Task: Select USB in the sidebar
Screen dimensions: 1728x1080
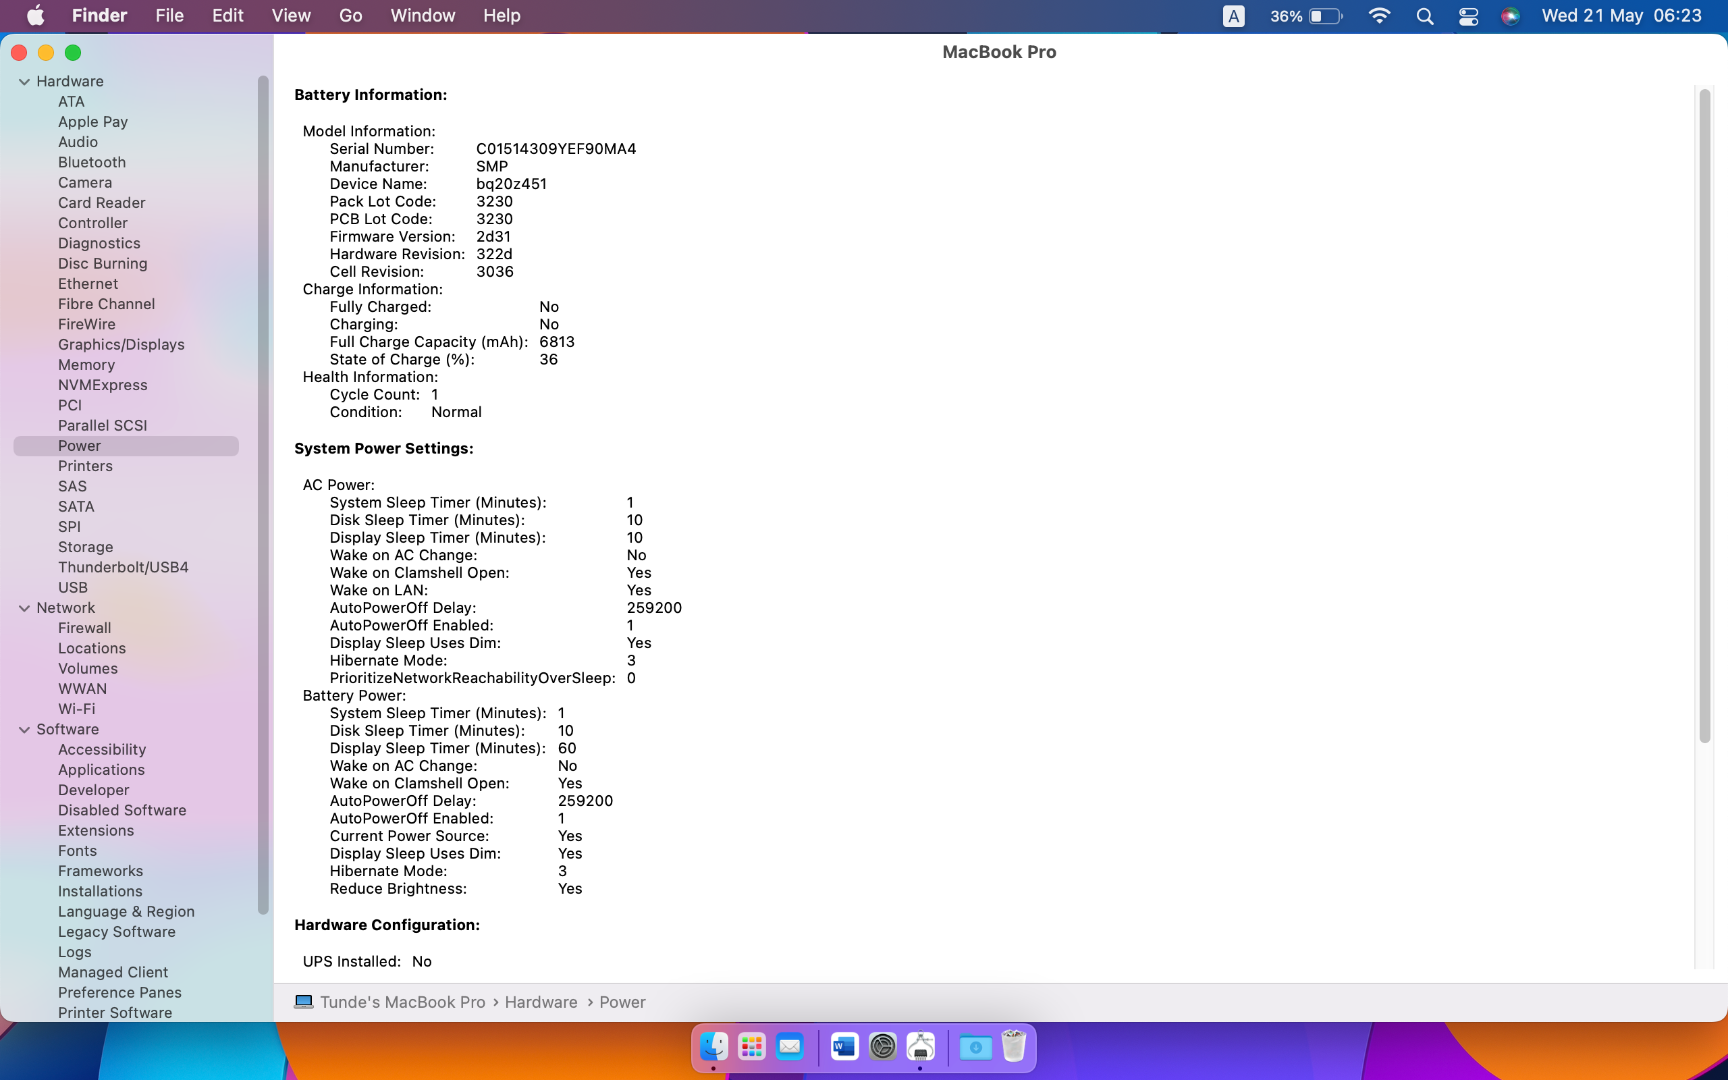Action: tap(73, 588)
